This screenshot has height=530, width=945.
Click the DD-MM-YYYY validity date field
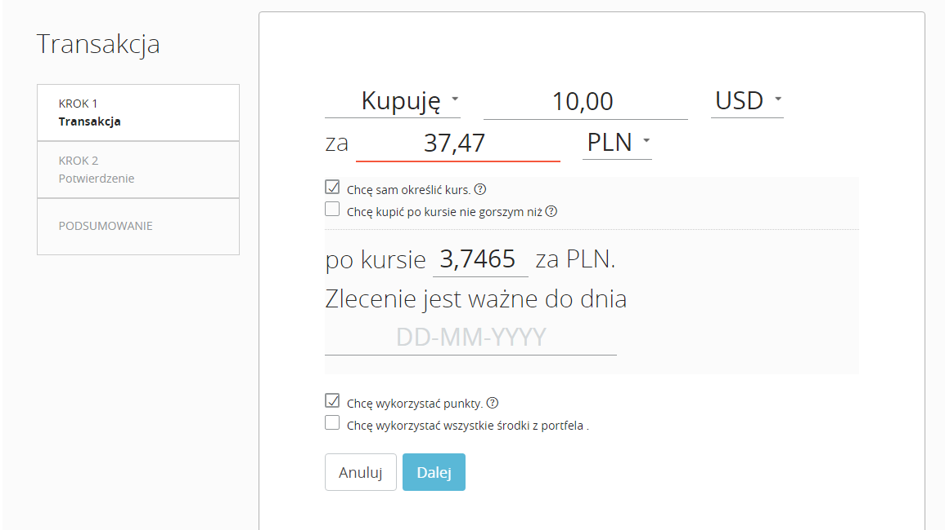471,338
